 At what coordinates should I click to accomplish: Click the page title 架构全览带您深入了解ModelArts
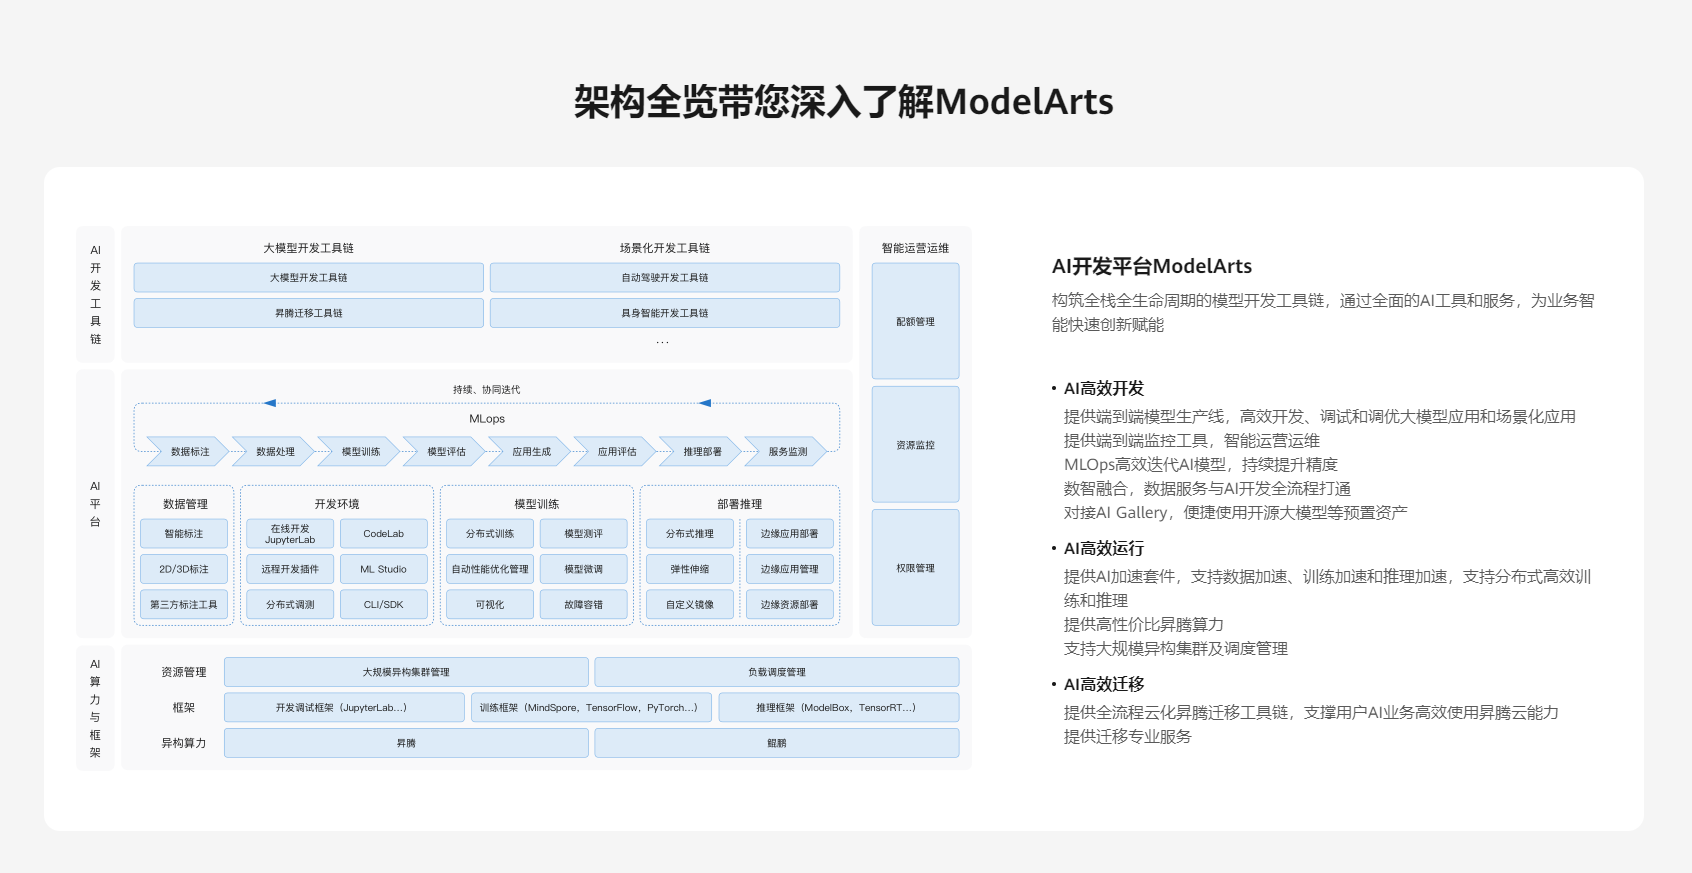pyautogui.click(x=844, y=102)
